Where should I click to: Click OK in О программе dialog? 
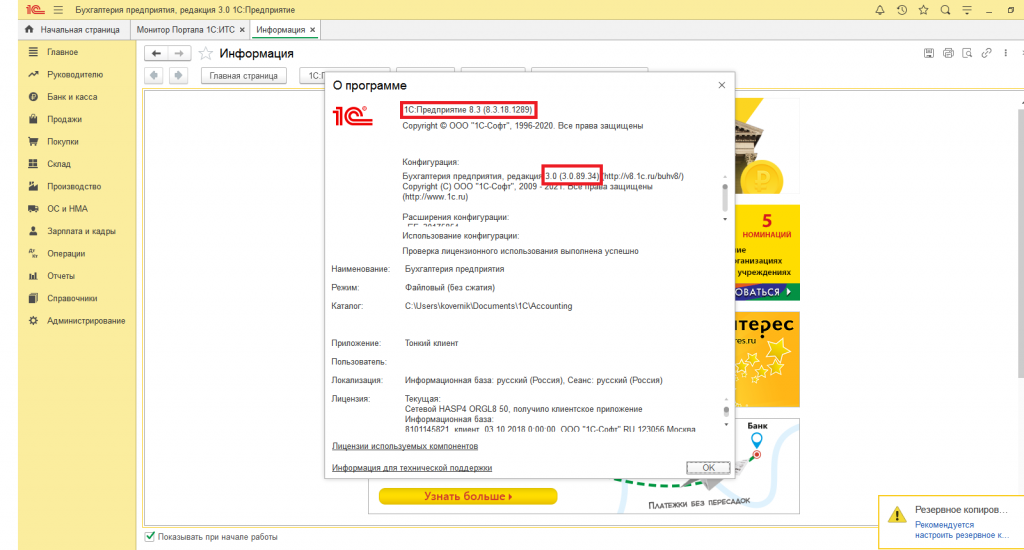click(x=708, y=468)
